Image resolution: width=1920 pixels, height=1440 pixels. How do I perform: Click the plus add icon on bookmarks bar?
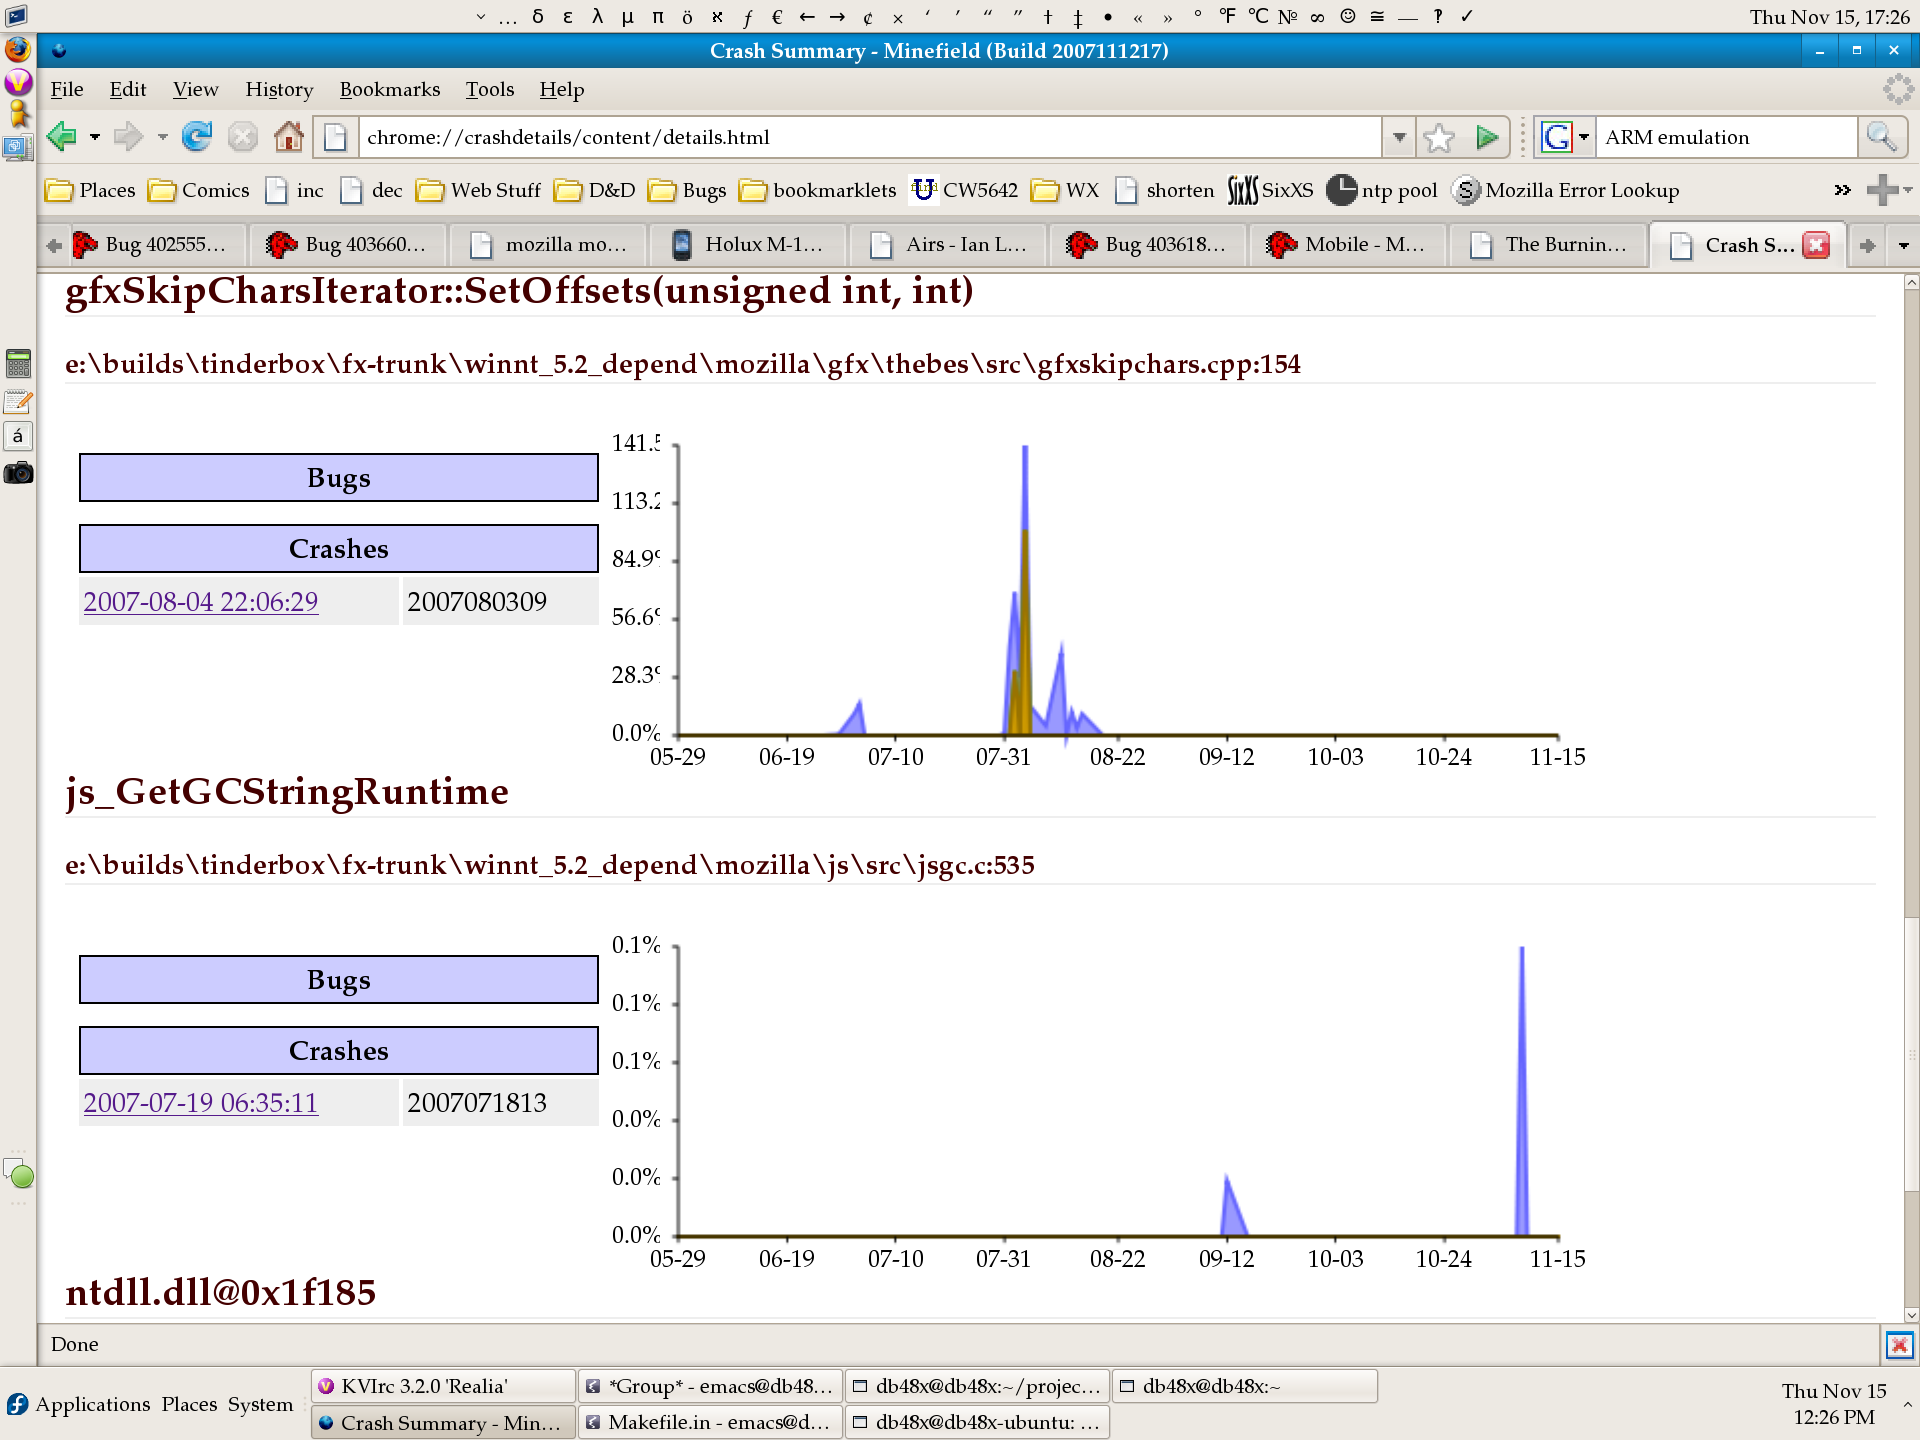1880,190
